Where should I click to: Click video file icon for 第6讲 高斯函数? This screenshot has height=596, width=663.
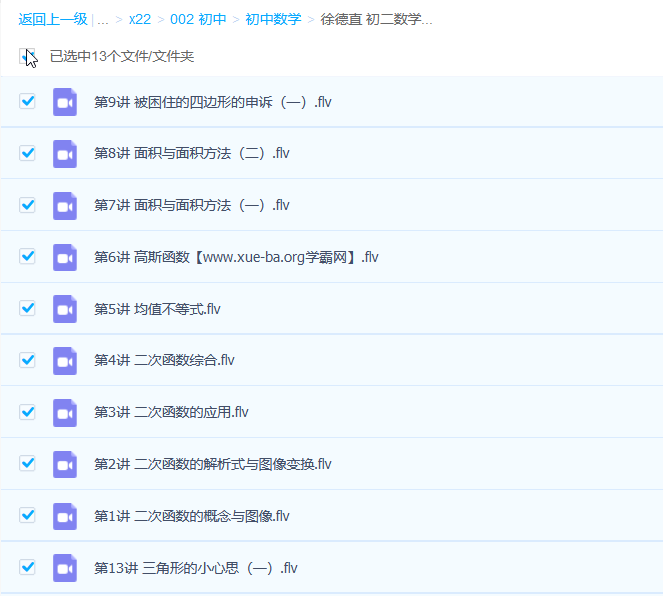[x=65, y=257]
